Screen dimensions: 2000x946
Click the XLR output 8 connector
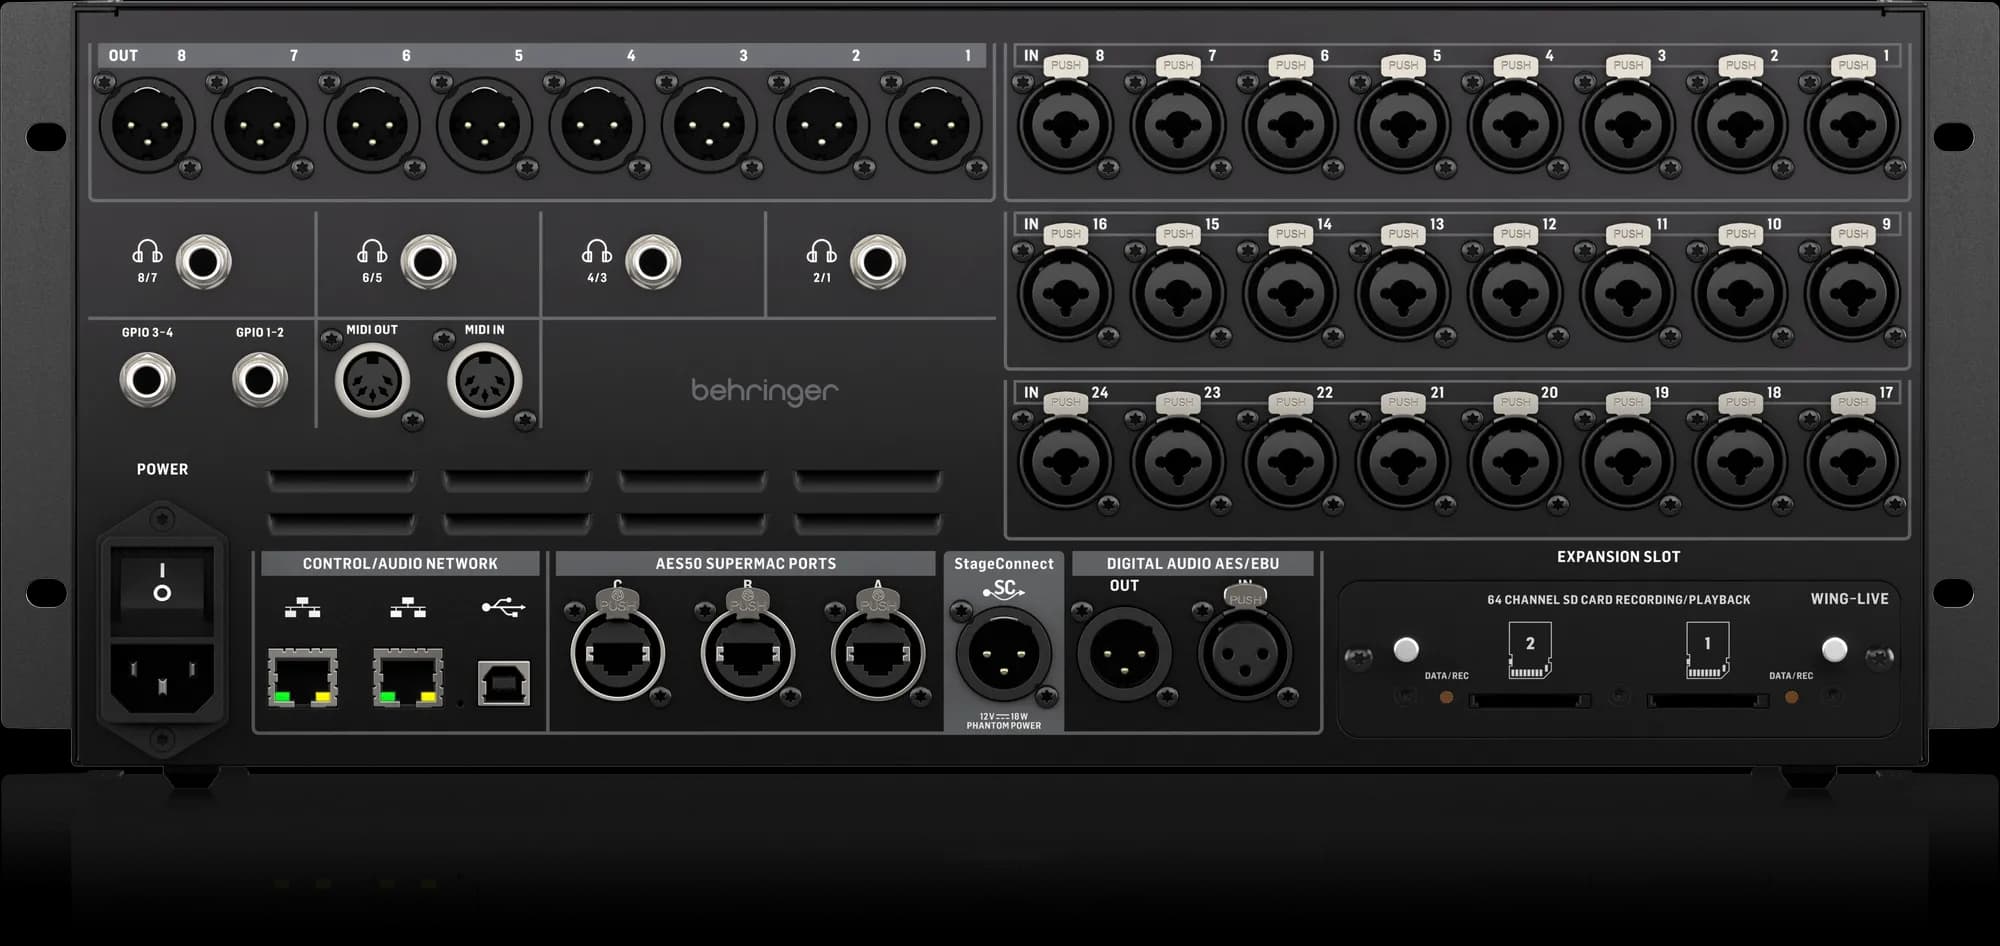click(148, 126)
